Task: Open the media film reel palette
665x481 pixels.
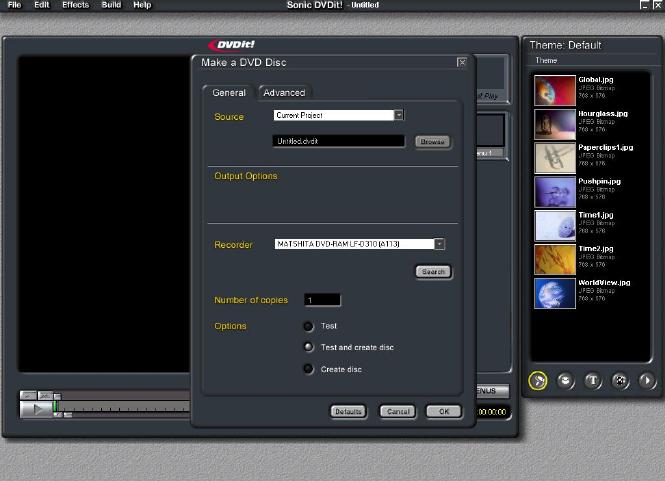Action: (620, 380)
